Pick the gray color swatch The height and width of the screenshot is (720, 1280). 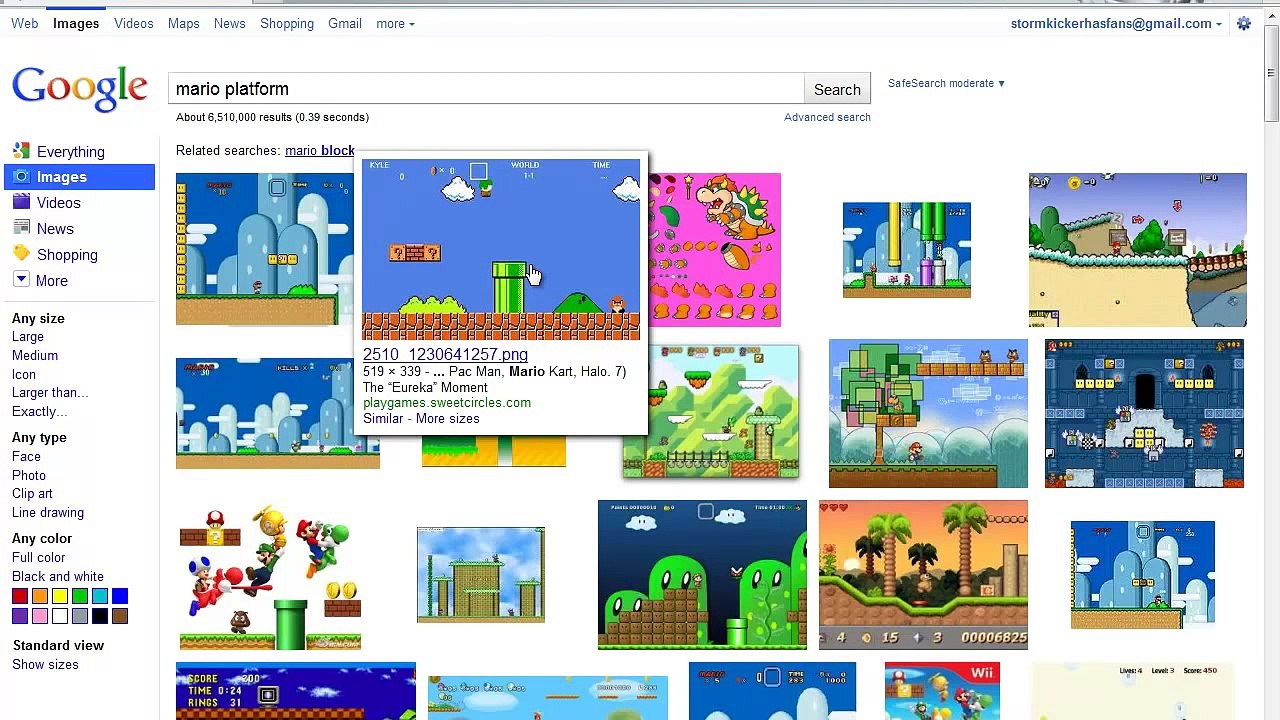point(80,616)
